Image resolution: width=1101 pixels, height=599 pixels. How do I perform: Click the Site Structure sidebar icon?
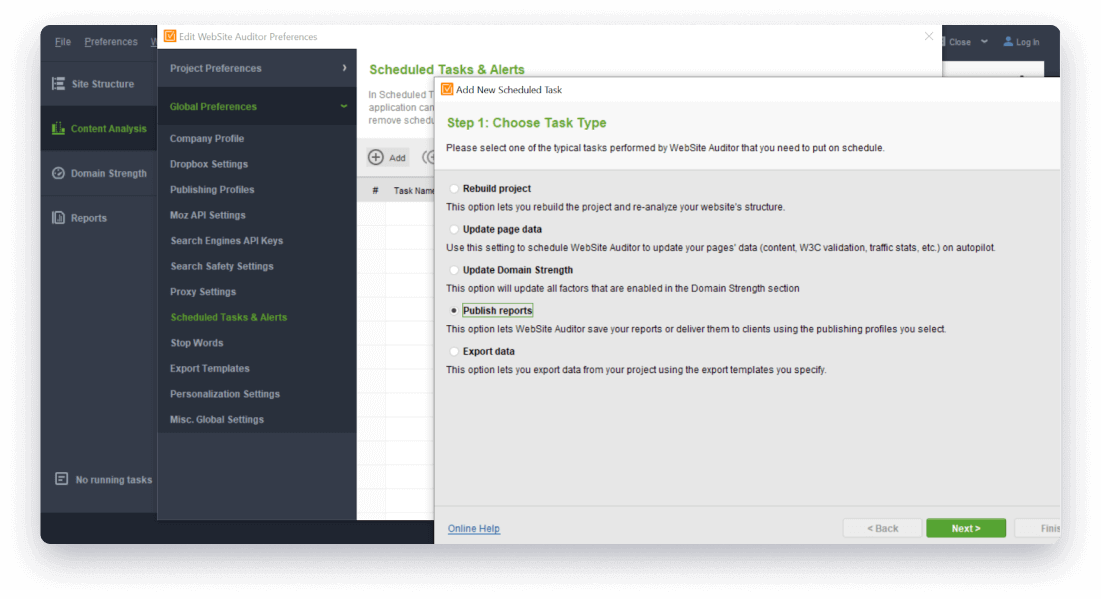pos(59,84)
